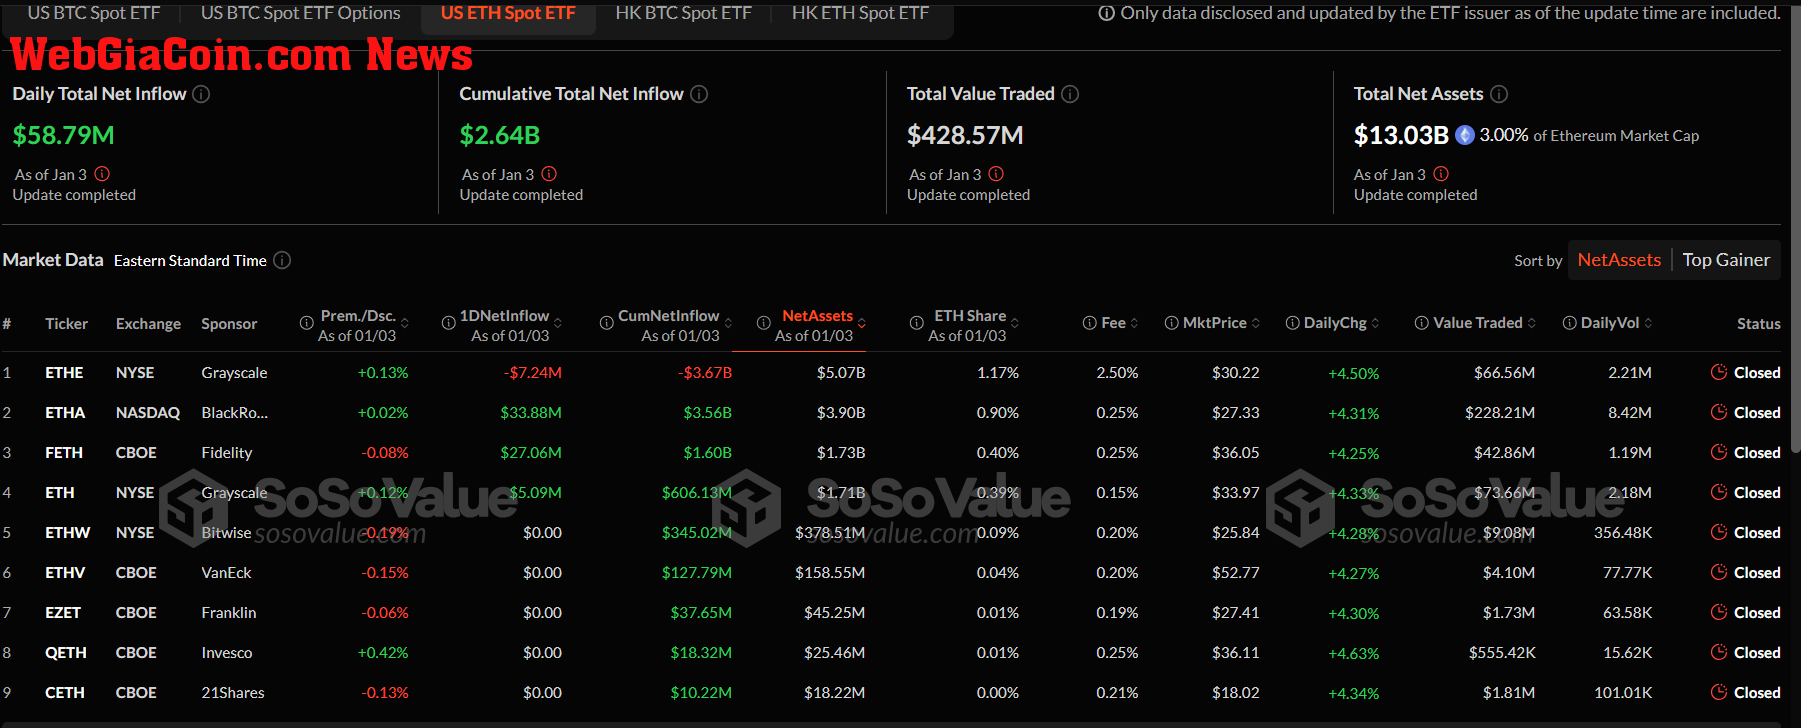
Task: Click info icon before Prem./Dsc. column header
Action: pos(307,323)
